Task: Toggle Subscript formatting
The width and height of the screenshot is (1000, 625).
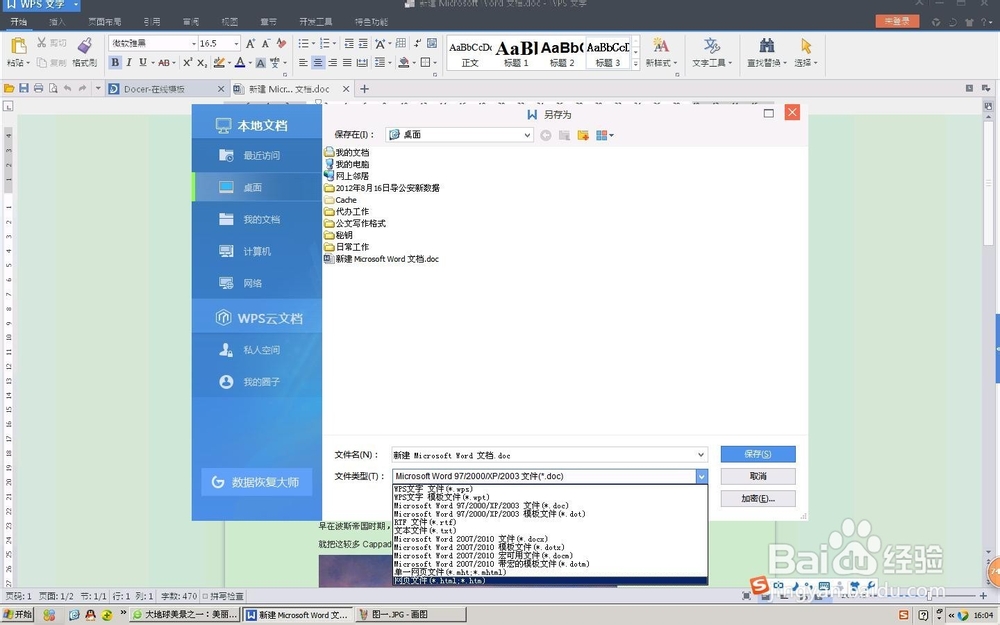Action: [202, 62]
